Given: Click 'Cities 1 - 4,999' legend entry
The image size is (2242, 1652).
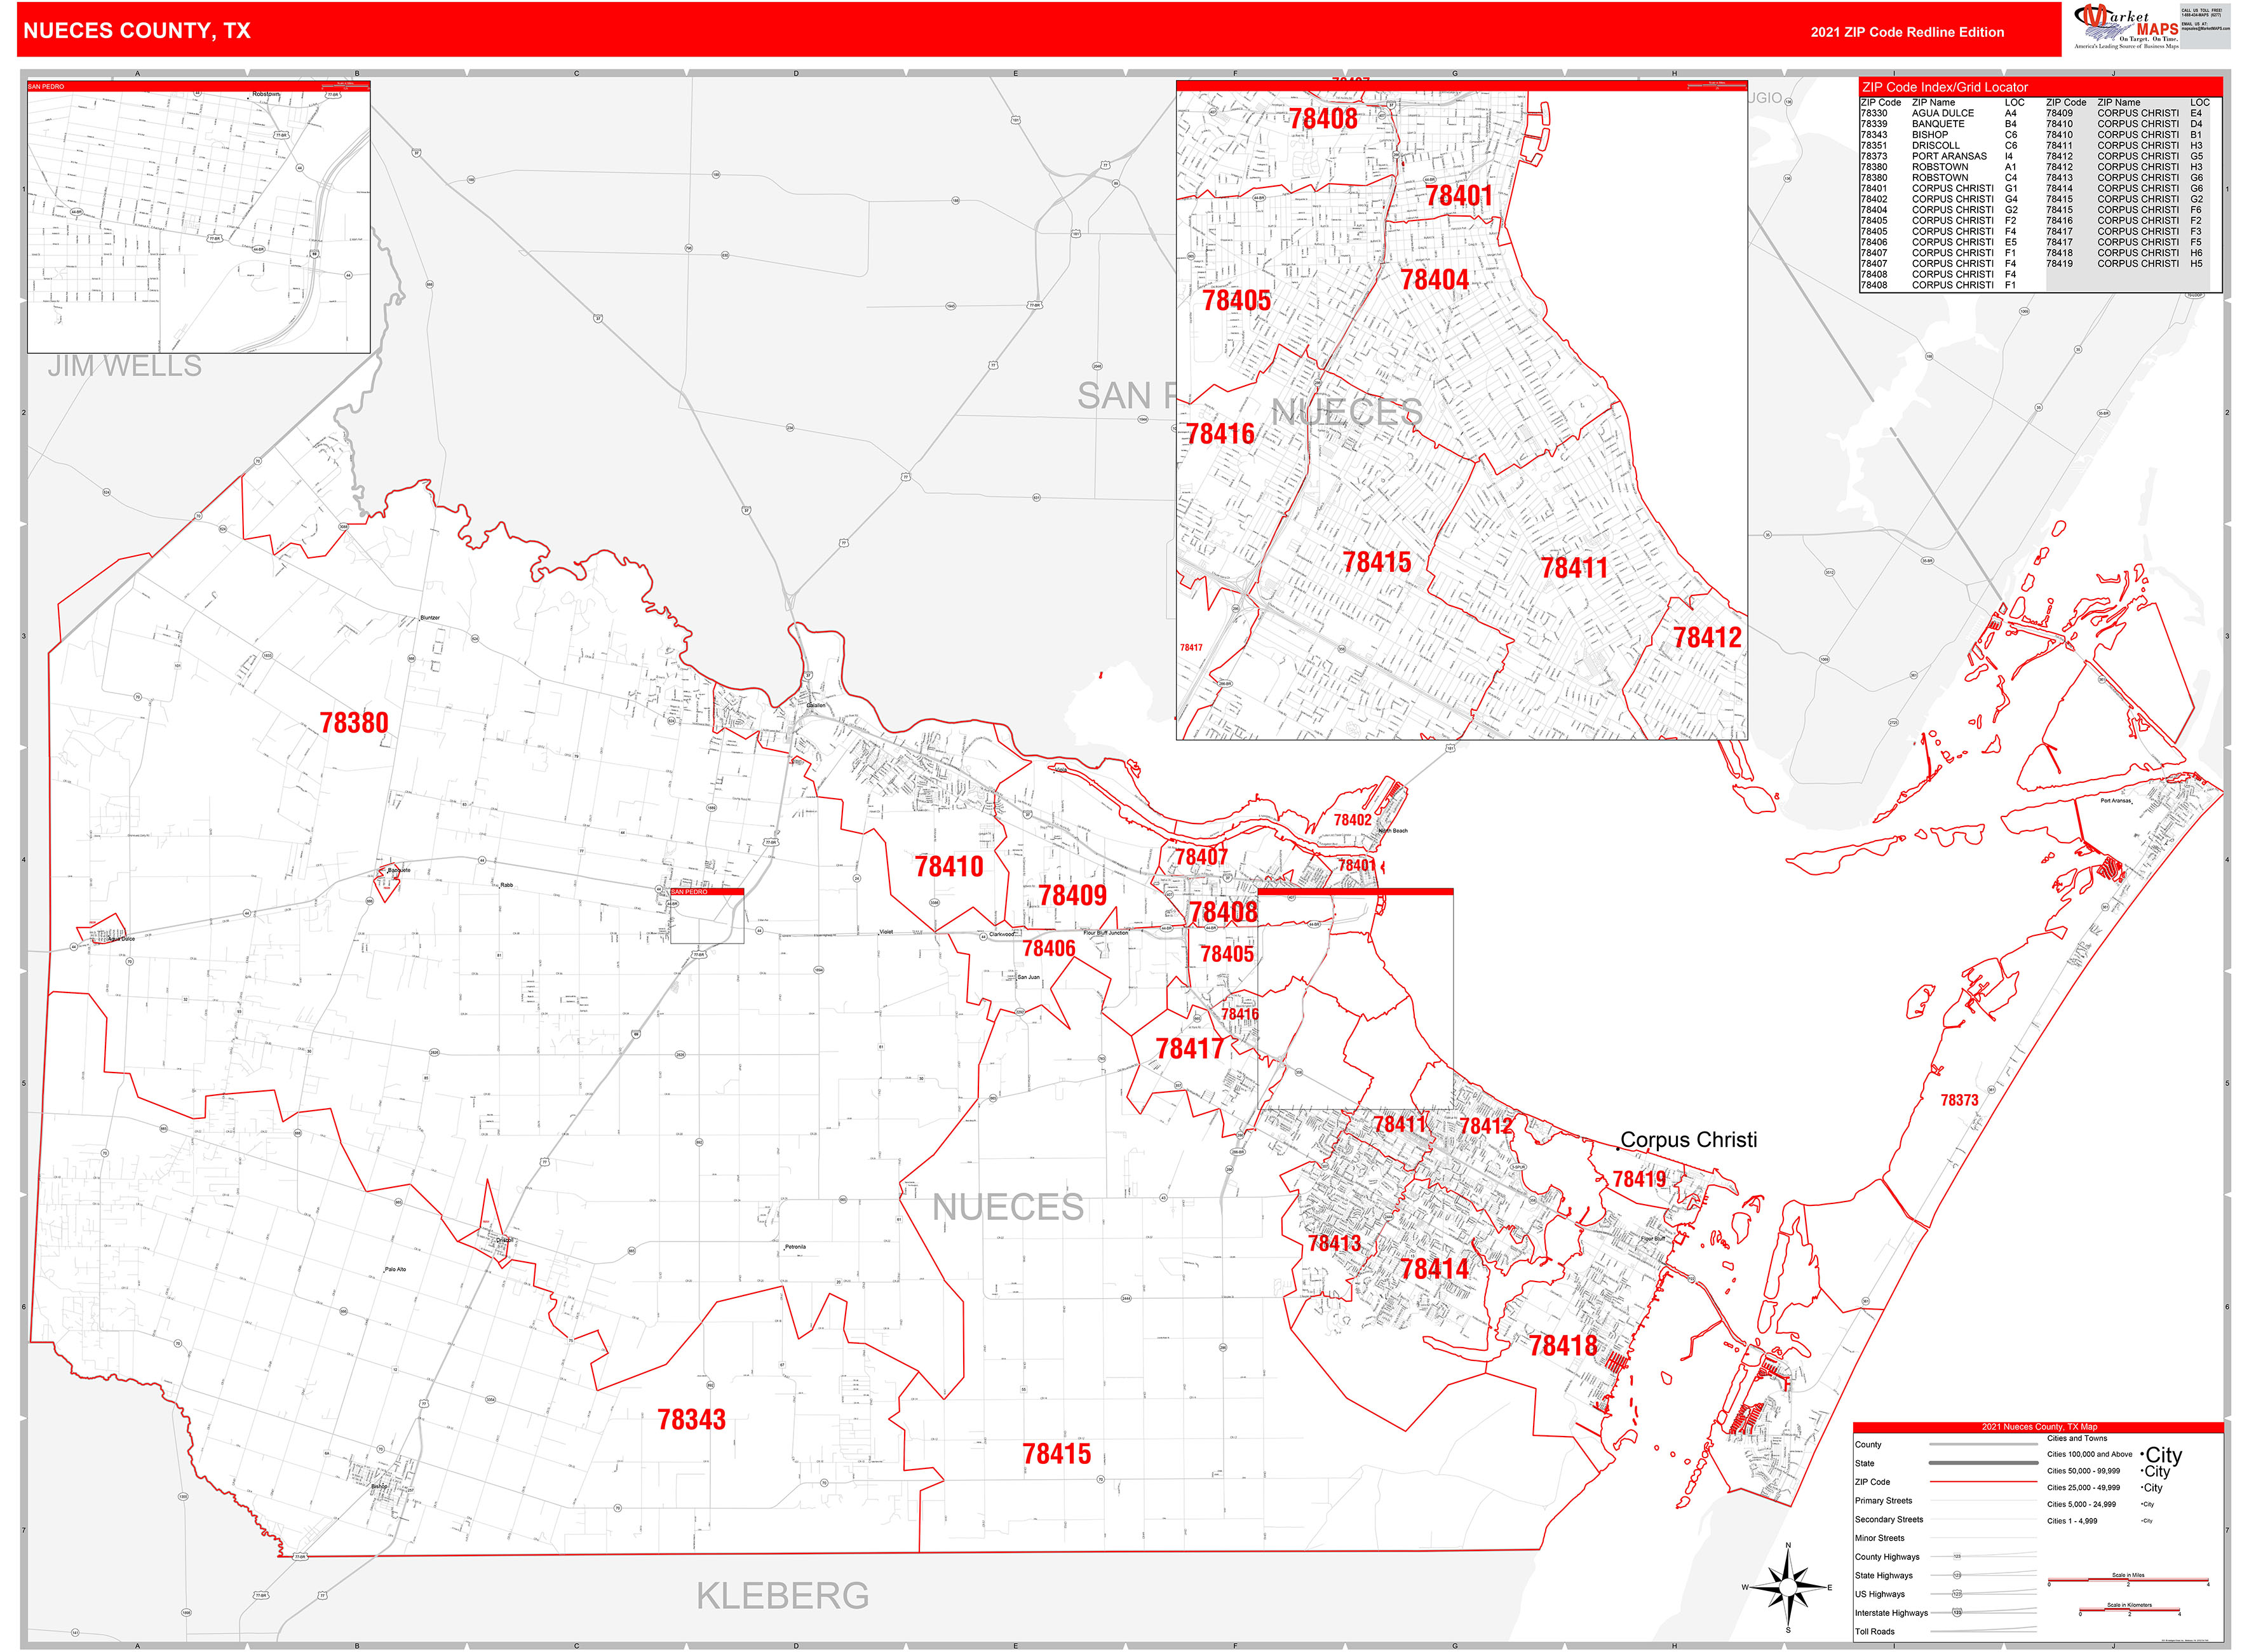Looking at the screenshot, I should tap(2072, 1521).
